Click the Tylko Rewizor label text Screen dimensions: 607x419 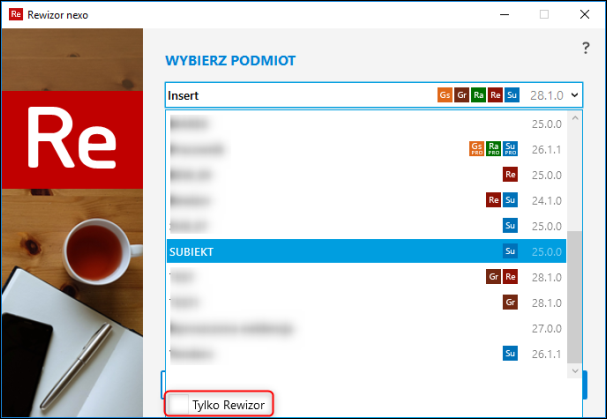tap(228, 405)
